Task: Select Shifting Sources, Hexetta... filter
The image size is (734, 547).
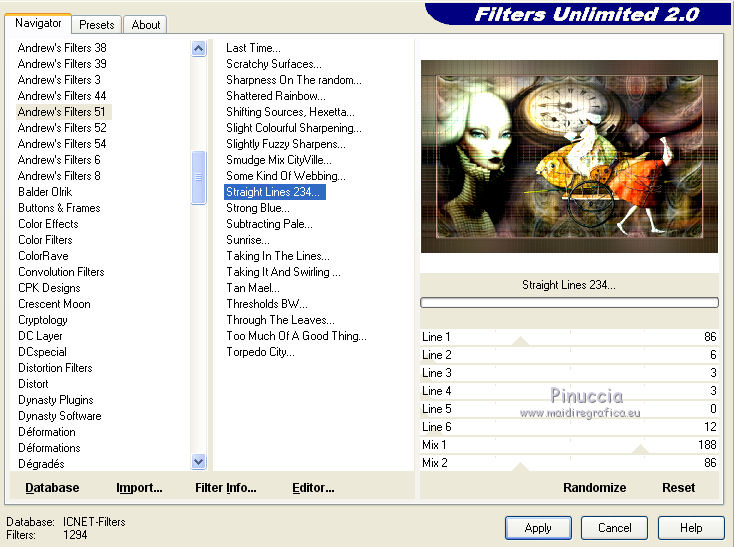Action: pos(290,112)
